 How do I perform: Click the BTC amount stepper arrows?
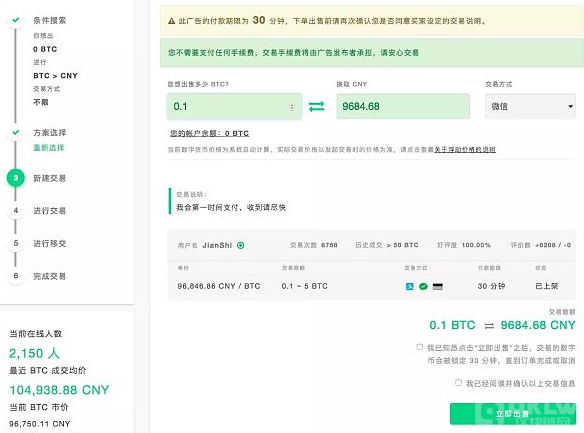tap(292, 107)
